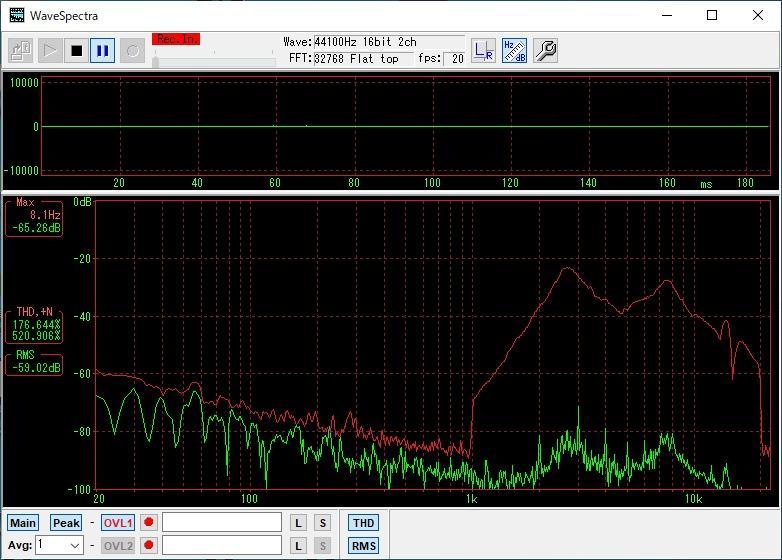Click the Max frequency readout 8.1Hz

coord(45,215)
